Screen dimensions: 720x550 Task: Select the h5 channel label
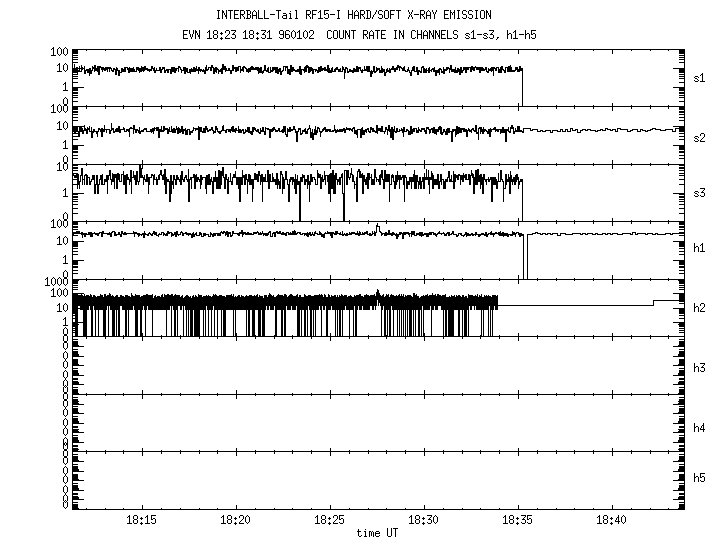(x=700, y=479)
